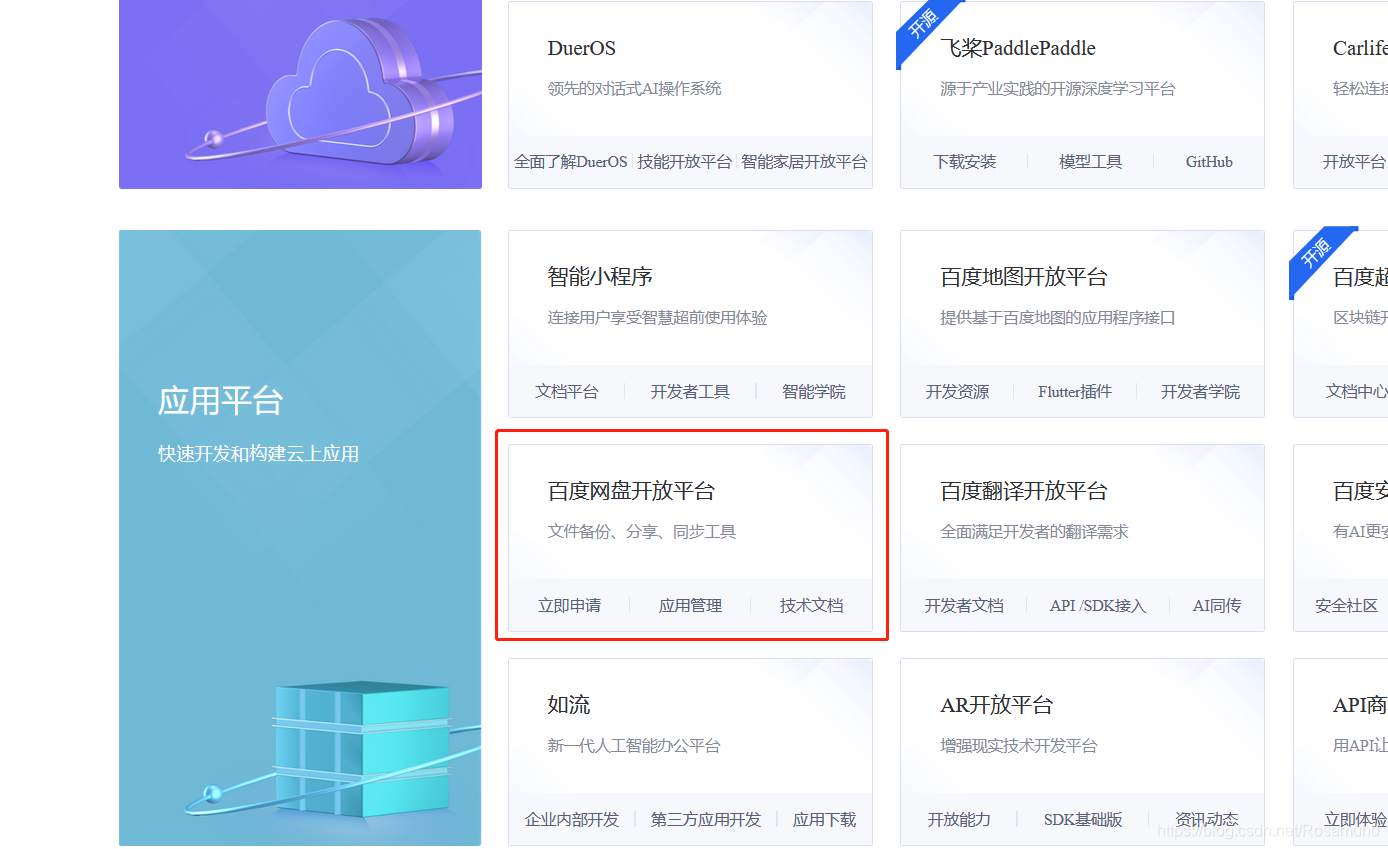Screen dimensions: 1388x849
Task: Click text 文件备份、分享、同步工具
Action: (642, 532)
